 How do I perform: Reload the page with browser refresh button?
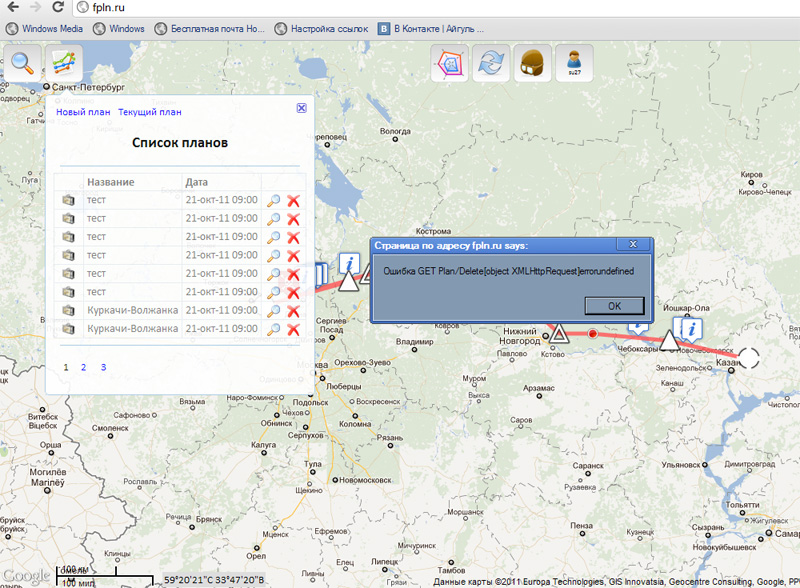[x=58, y=8]
